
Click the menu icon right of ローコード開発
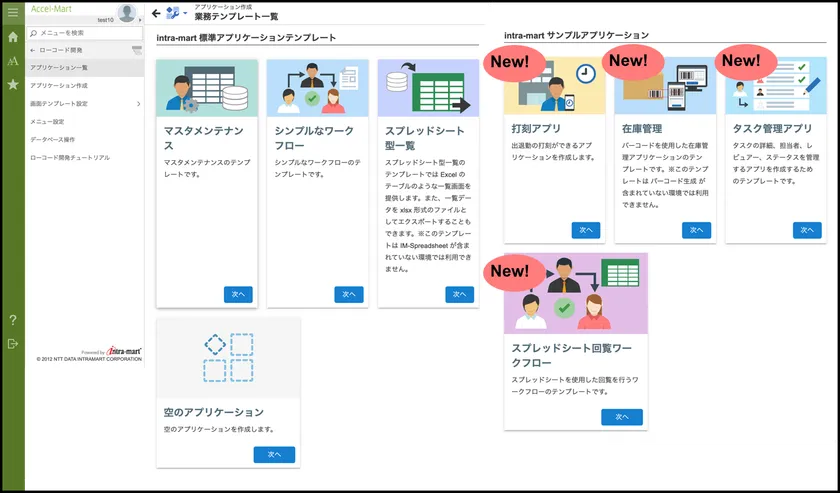pyautogui.click(x=137, y=50)
